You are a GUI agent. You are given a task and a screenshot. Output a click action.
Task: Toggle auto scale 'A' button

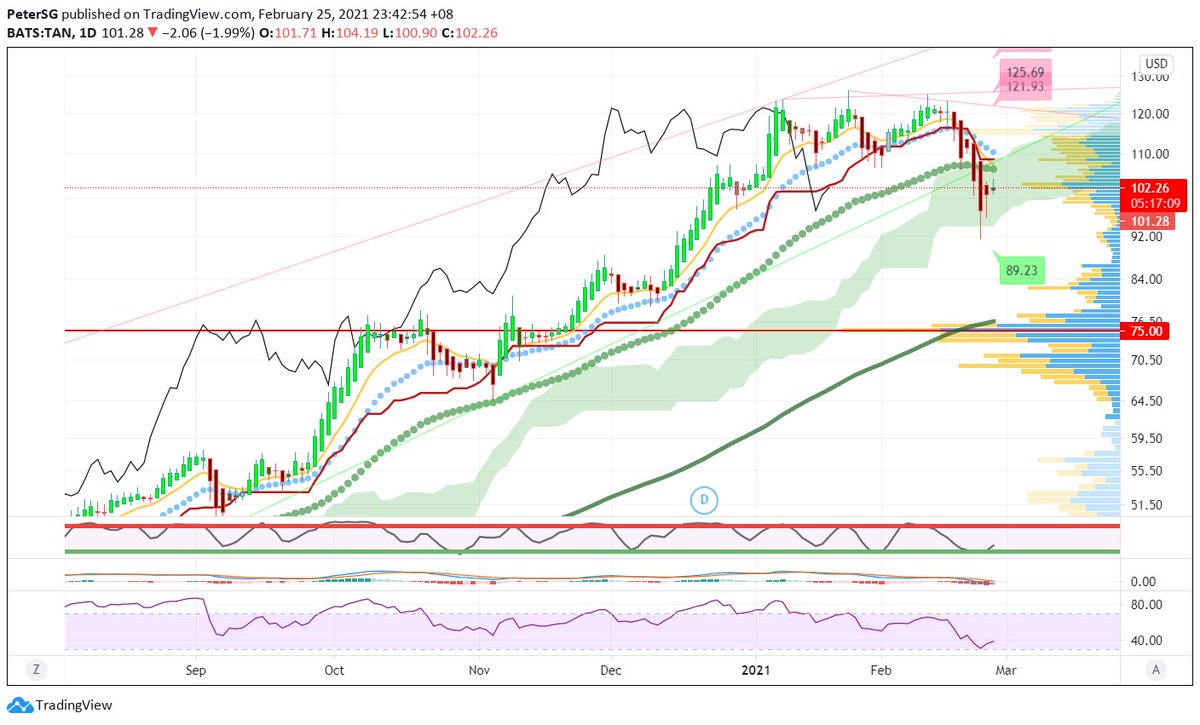[1157, 669]
